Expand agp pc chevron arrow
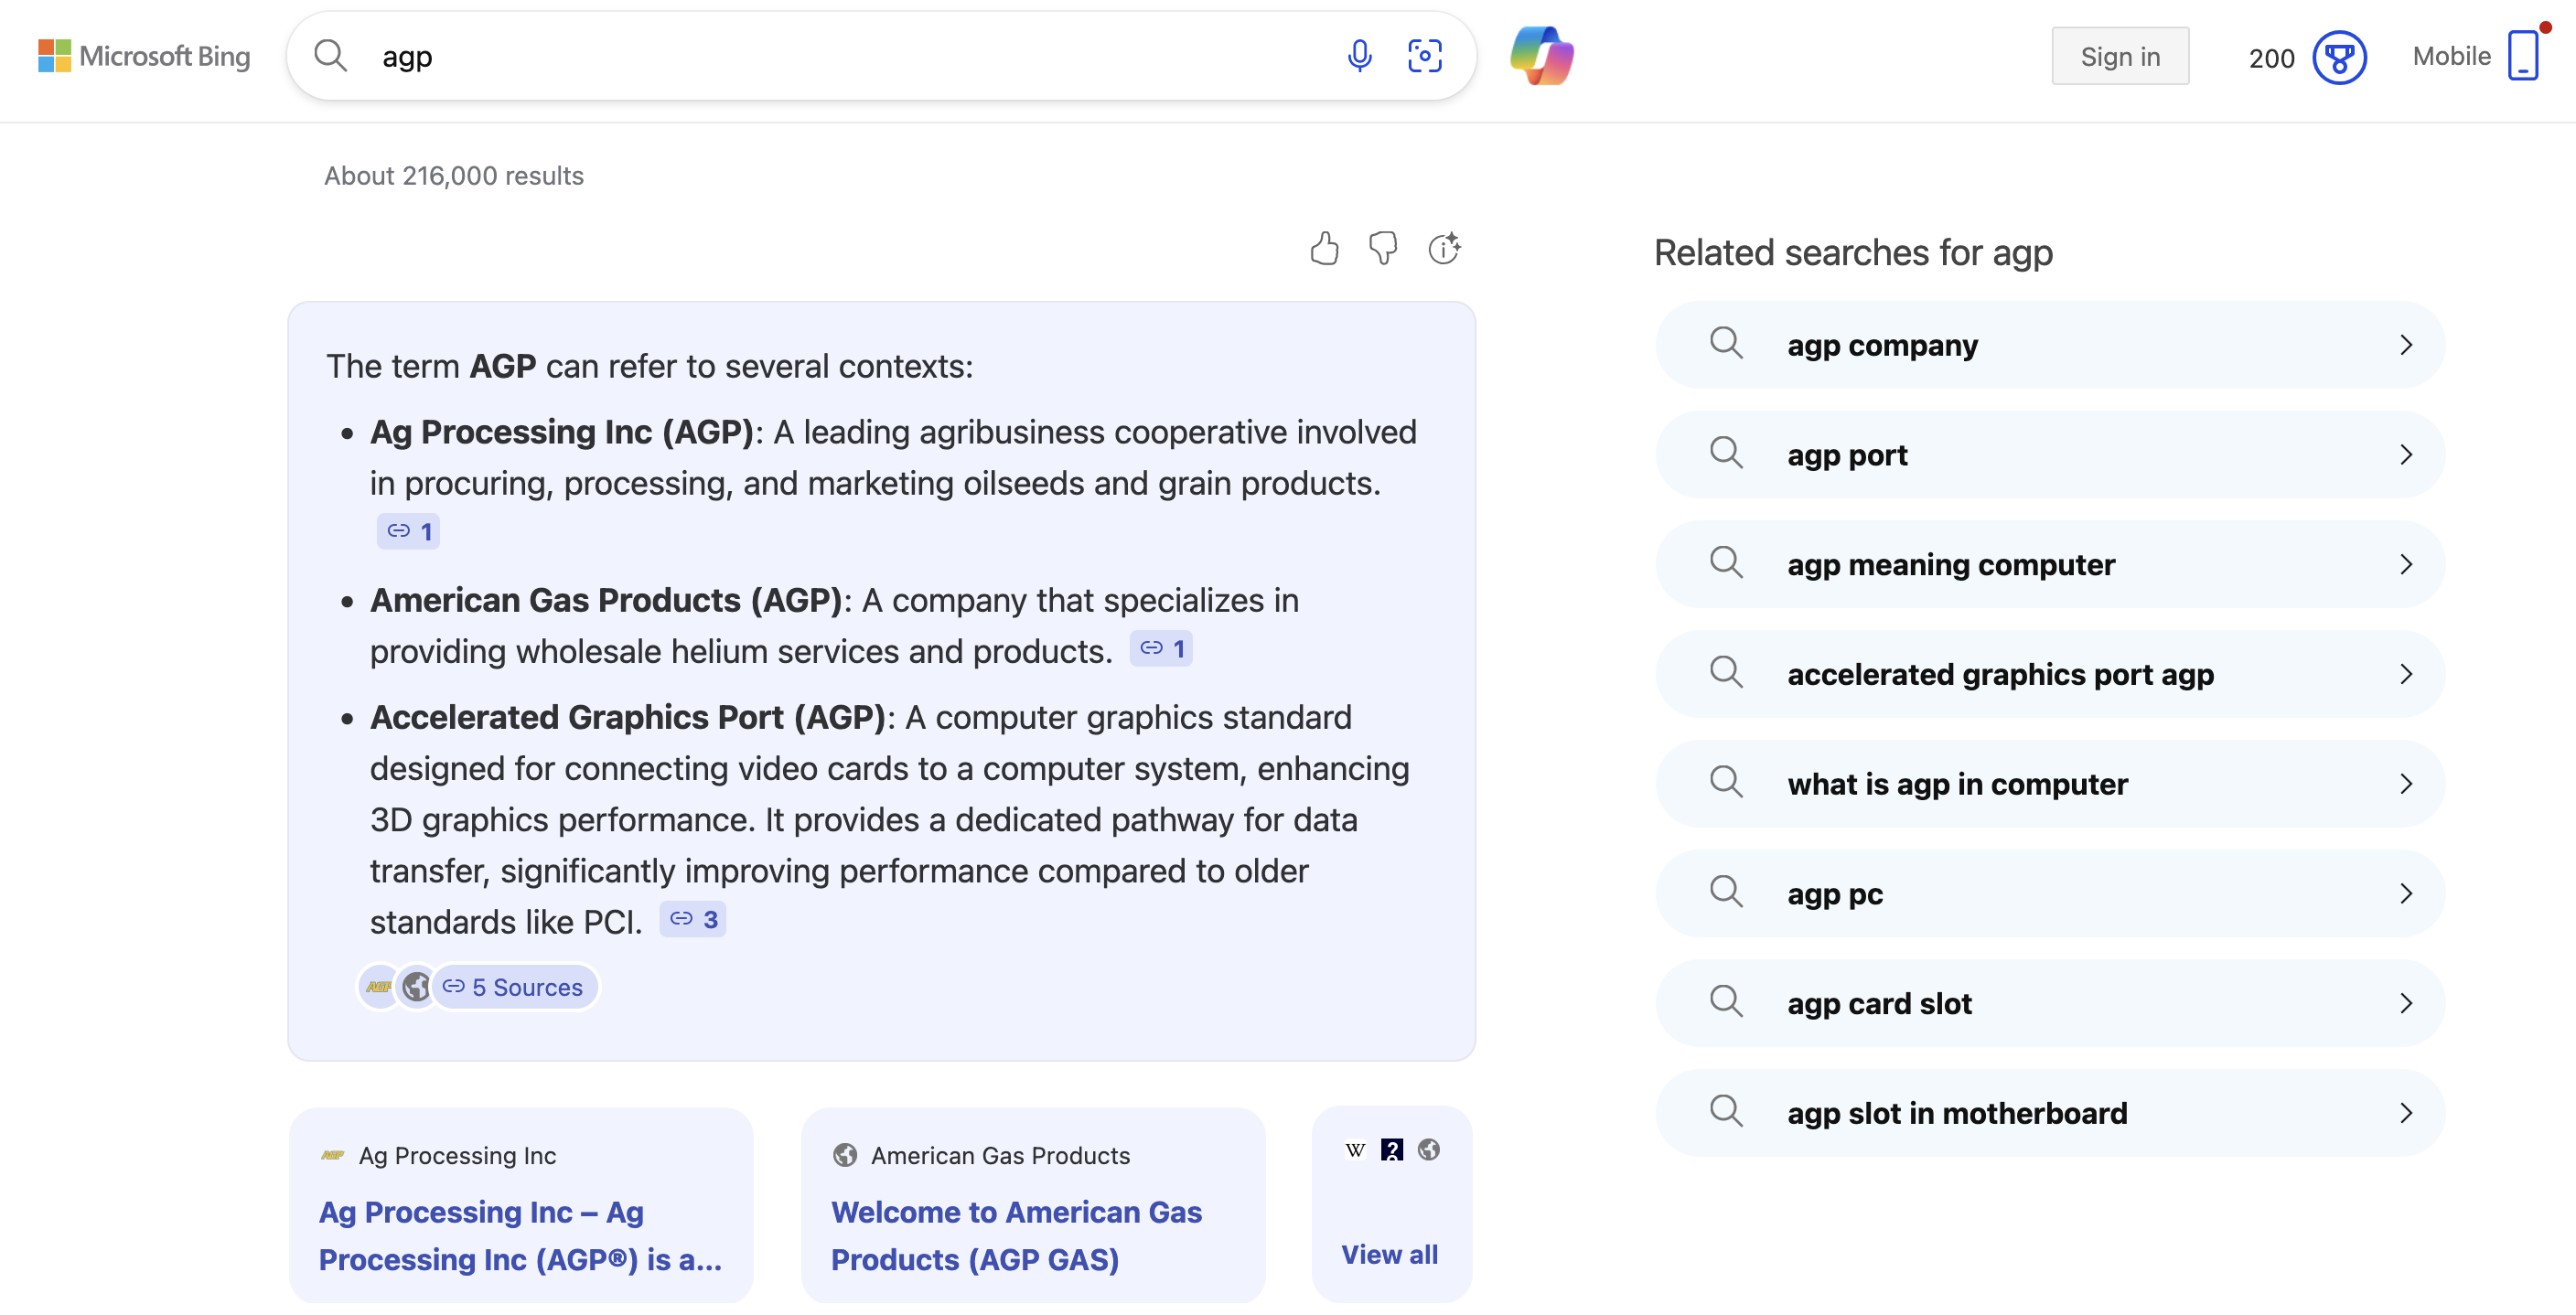The width and height of the screenshot is (2576, 1315). point(2406,894)
